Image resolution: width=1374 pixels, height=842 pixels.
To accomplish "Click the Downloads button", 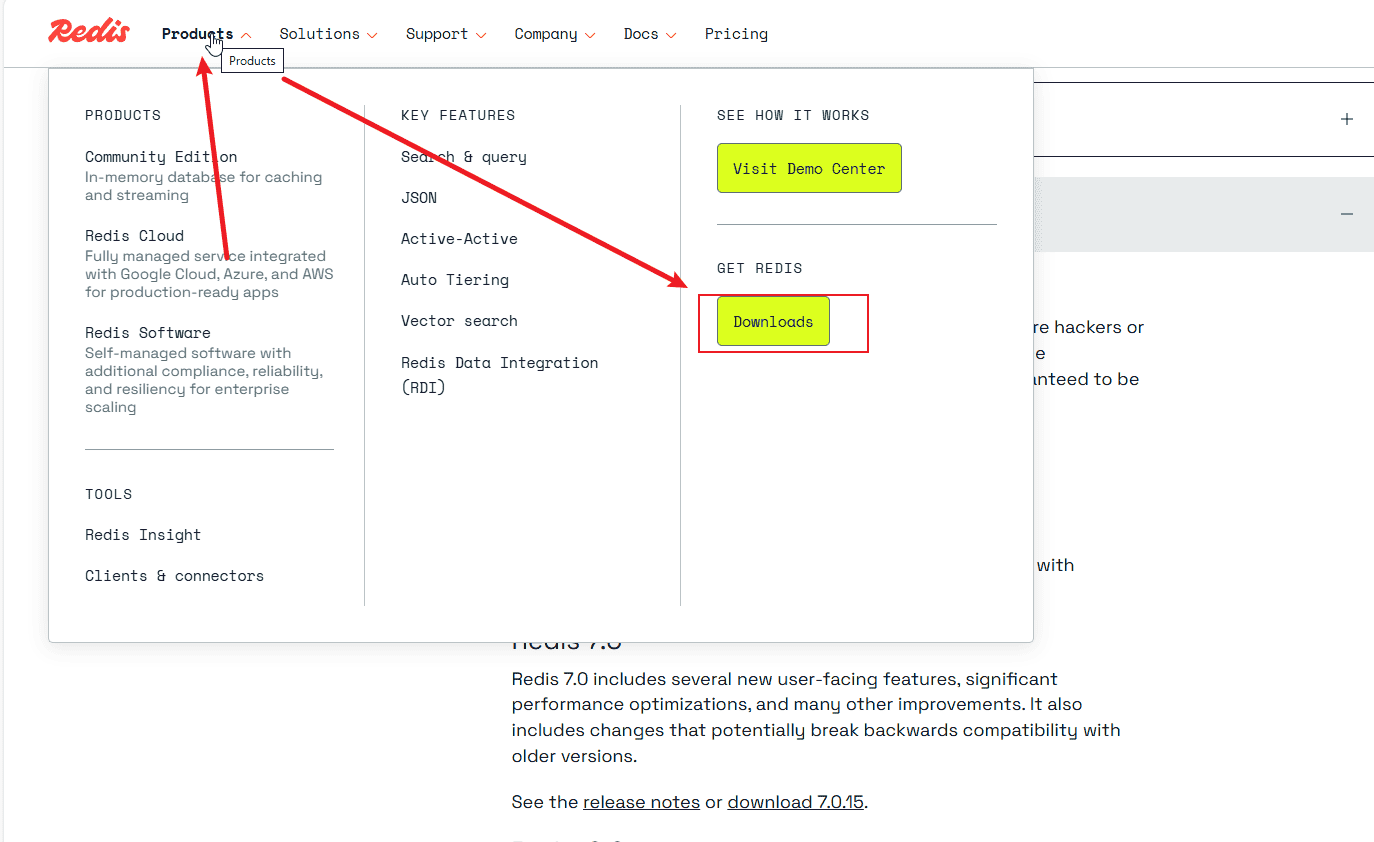I will 773,322.
